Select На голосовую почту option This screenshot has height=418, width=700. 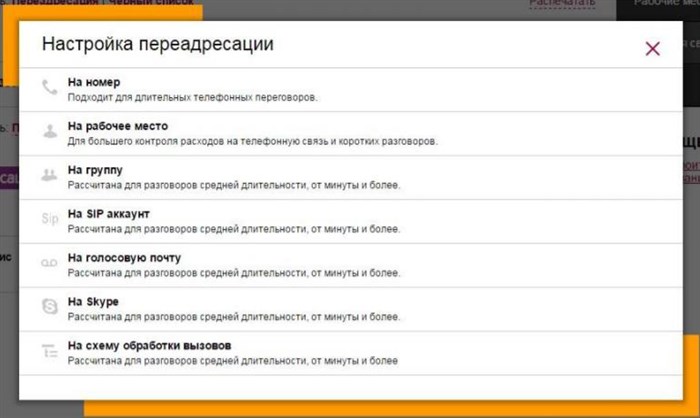[x=351, y=265]
